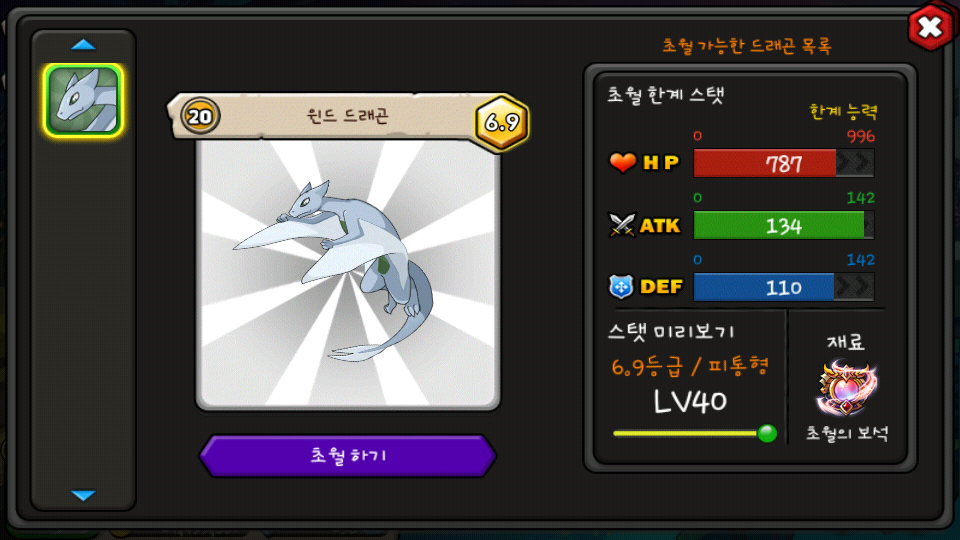Click the 한계 능력 label
This screenshot has width=960, height=540.
pos(843,111)
